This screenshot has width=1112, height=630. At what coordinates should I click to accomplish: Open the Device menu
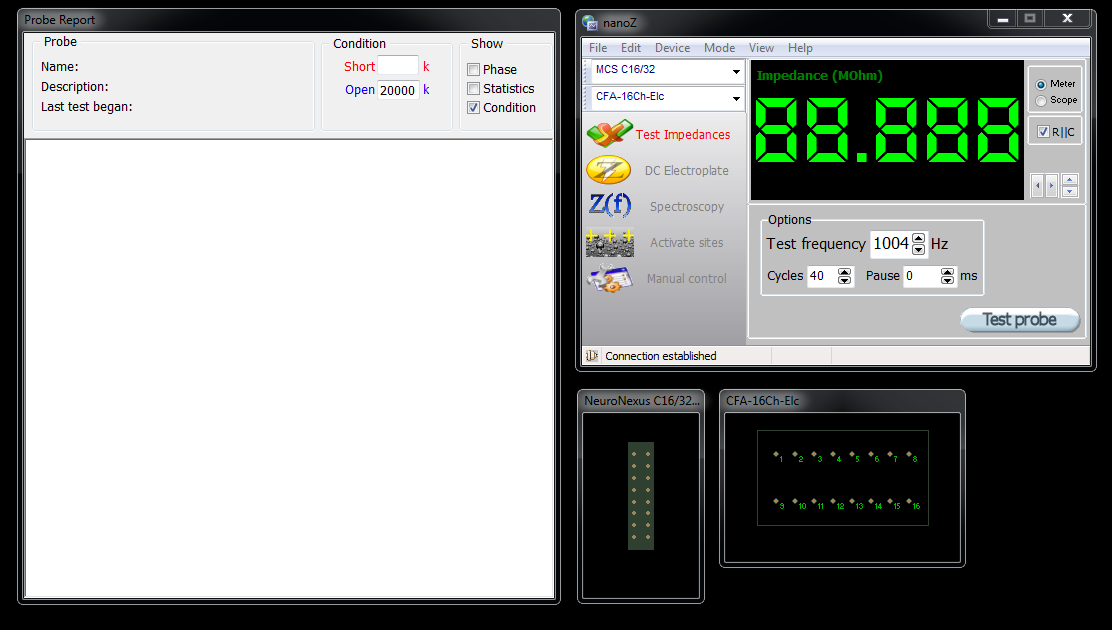(672, 48)
